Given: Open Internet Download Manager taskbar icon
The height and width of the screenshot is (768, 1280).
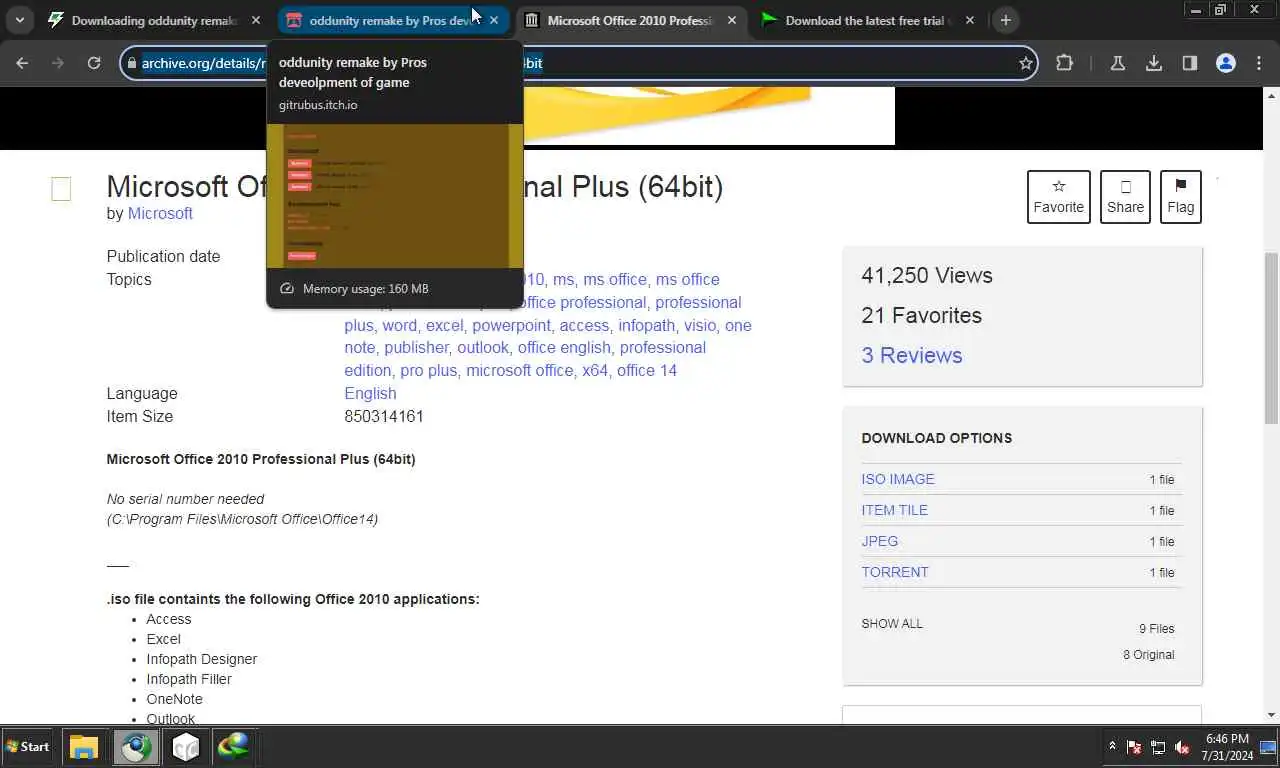Looking at the screenshot, I should point(234,747).
